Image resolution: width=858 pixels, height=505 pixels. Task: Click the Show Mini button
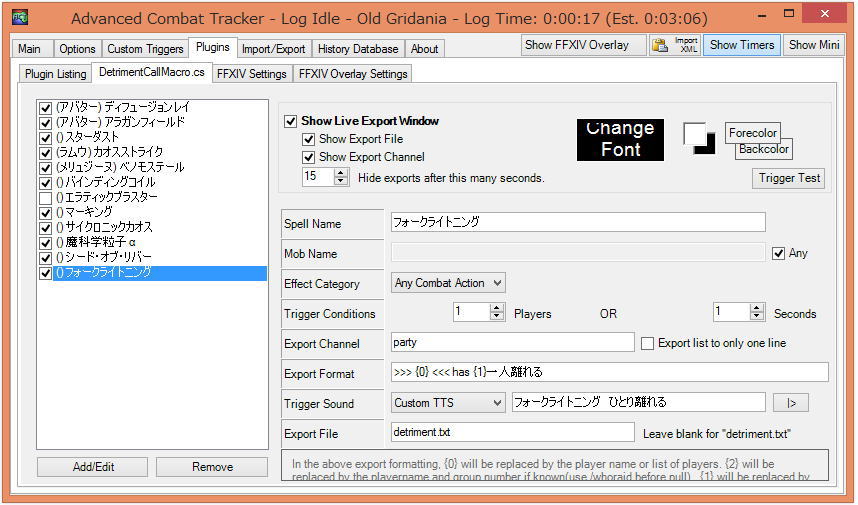814,45
